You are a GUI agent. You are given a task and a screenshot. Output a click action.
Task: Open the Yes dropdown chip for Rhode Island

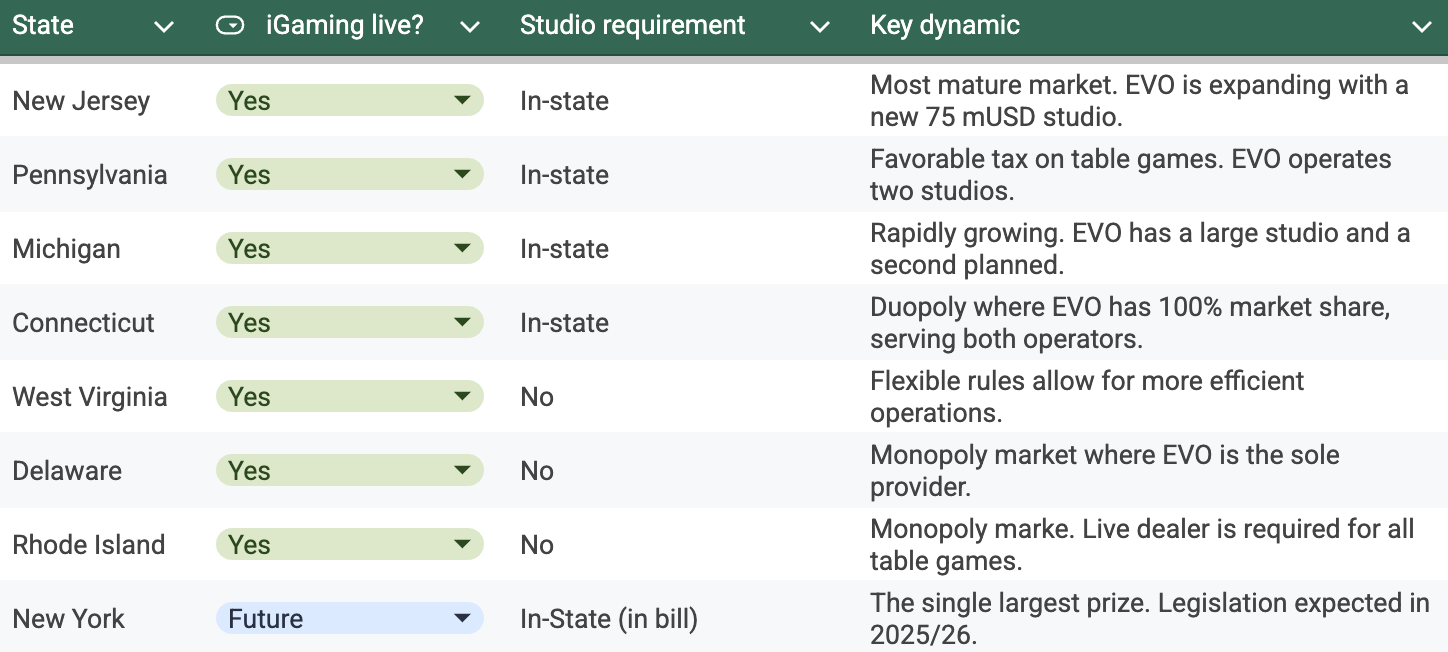[350, 545]
